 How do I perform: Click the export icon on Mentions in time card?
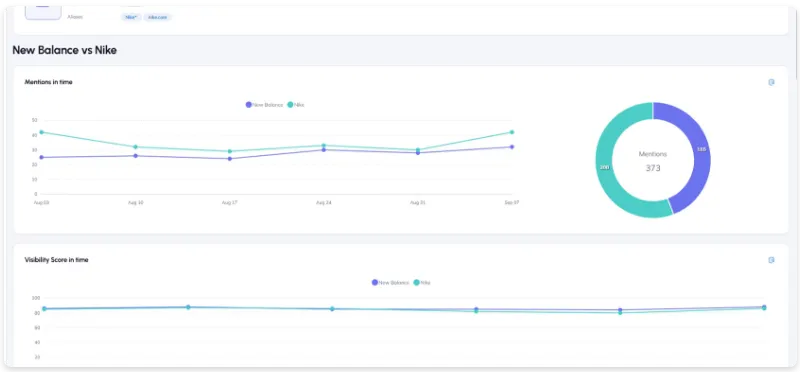771,82
